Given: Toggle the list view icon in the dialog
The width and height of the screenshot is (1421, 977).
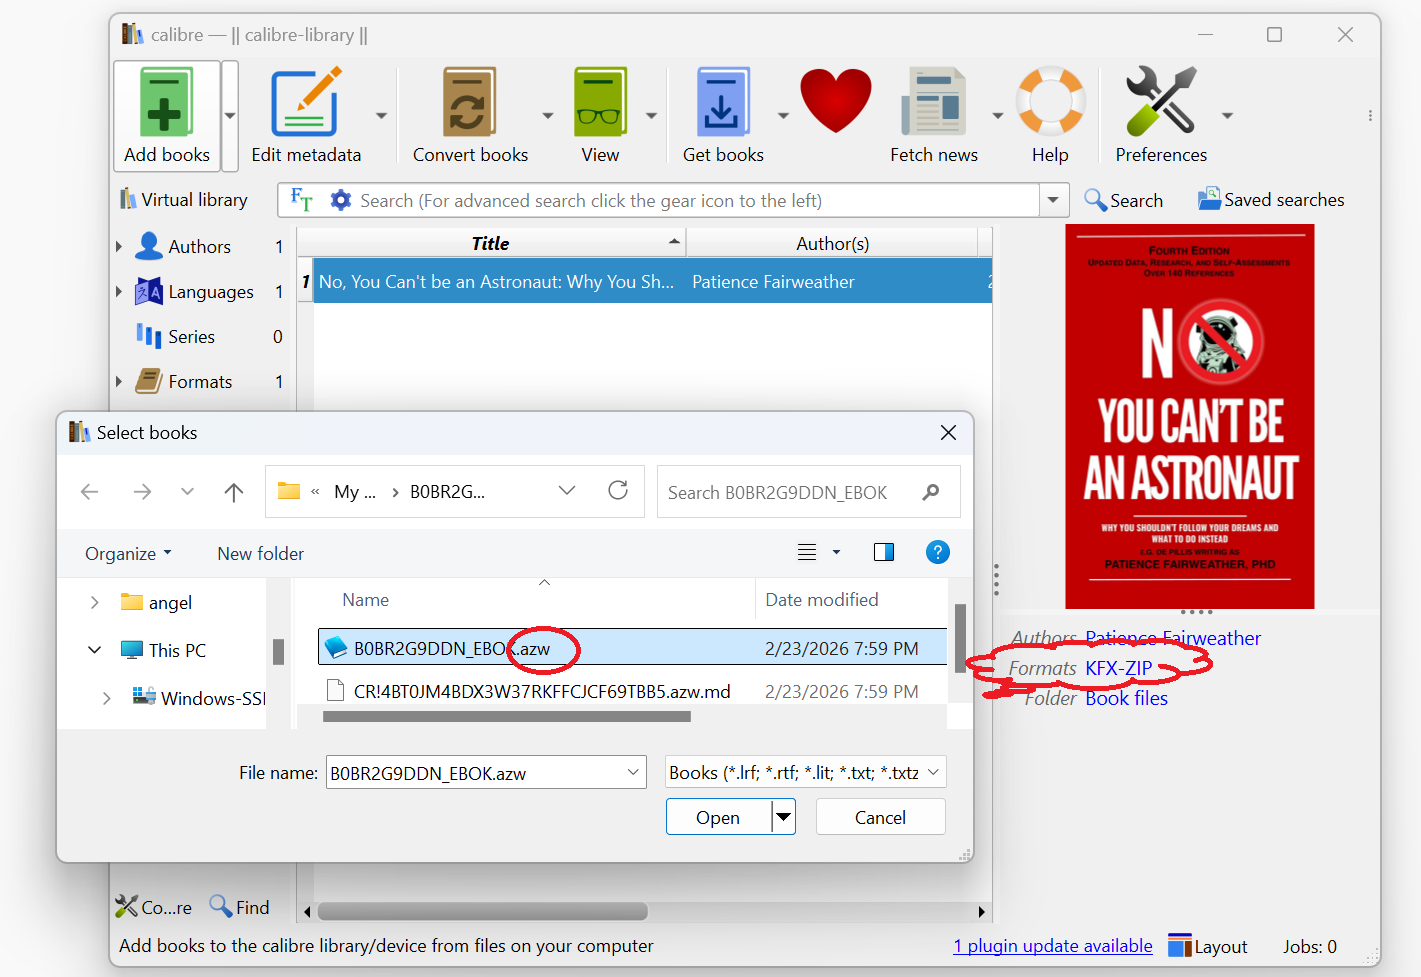Looking at the screenshot, I should (807, 551).
